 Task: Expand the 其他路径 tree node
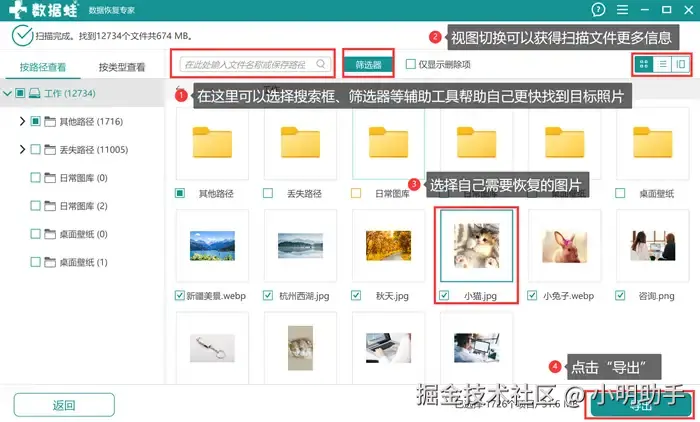(22, 121)
